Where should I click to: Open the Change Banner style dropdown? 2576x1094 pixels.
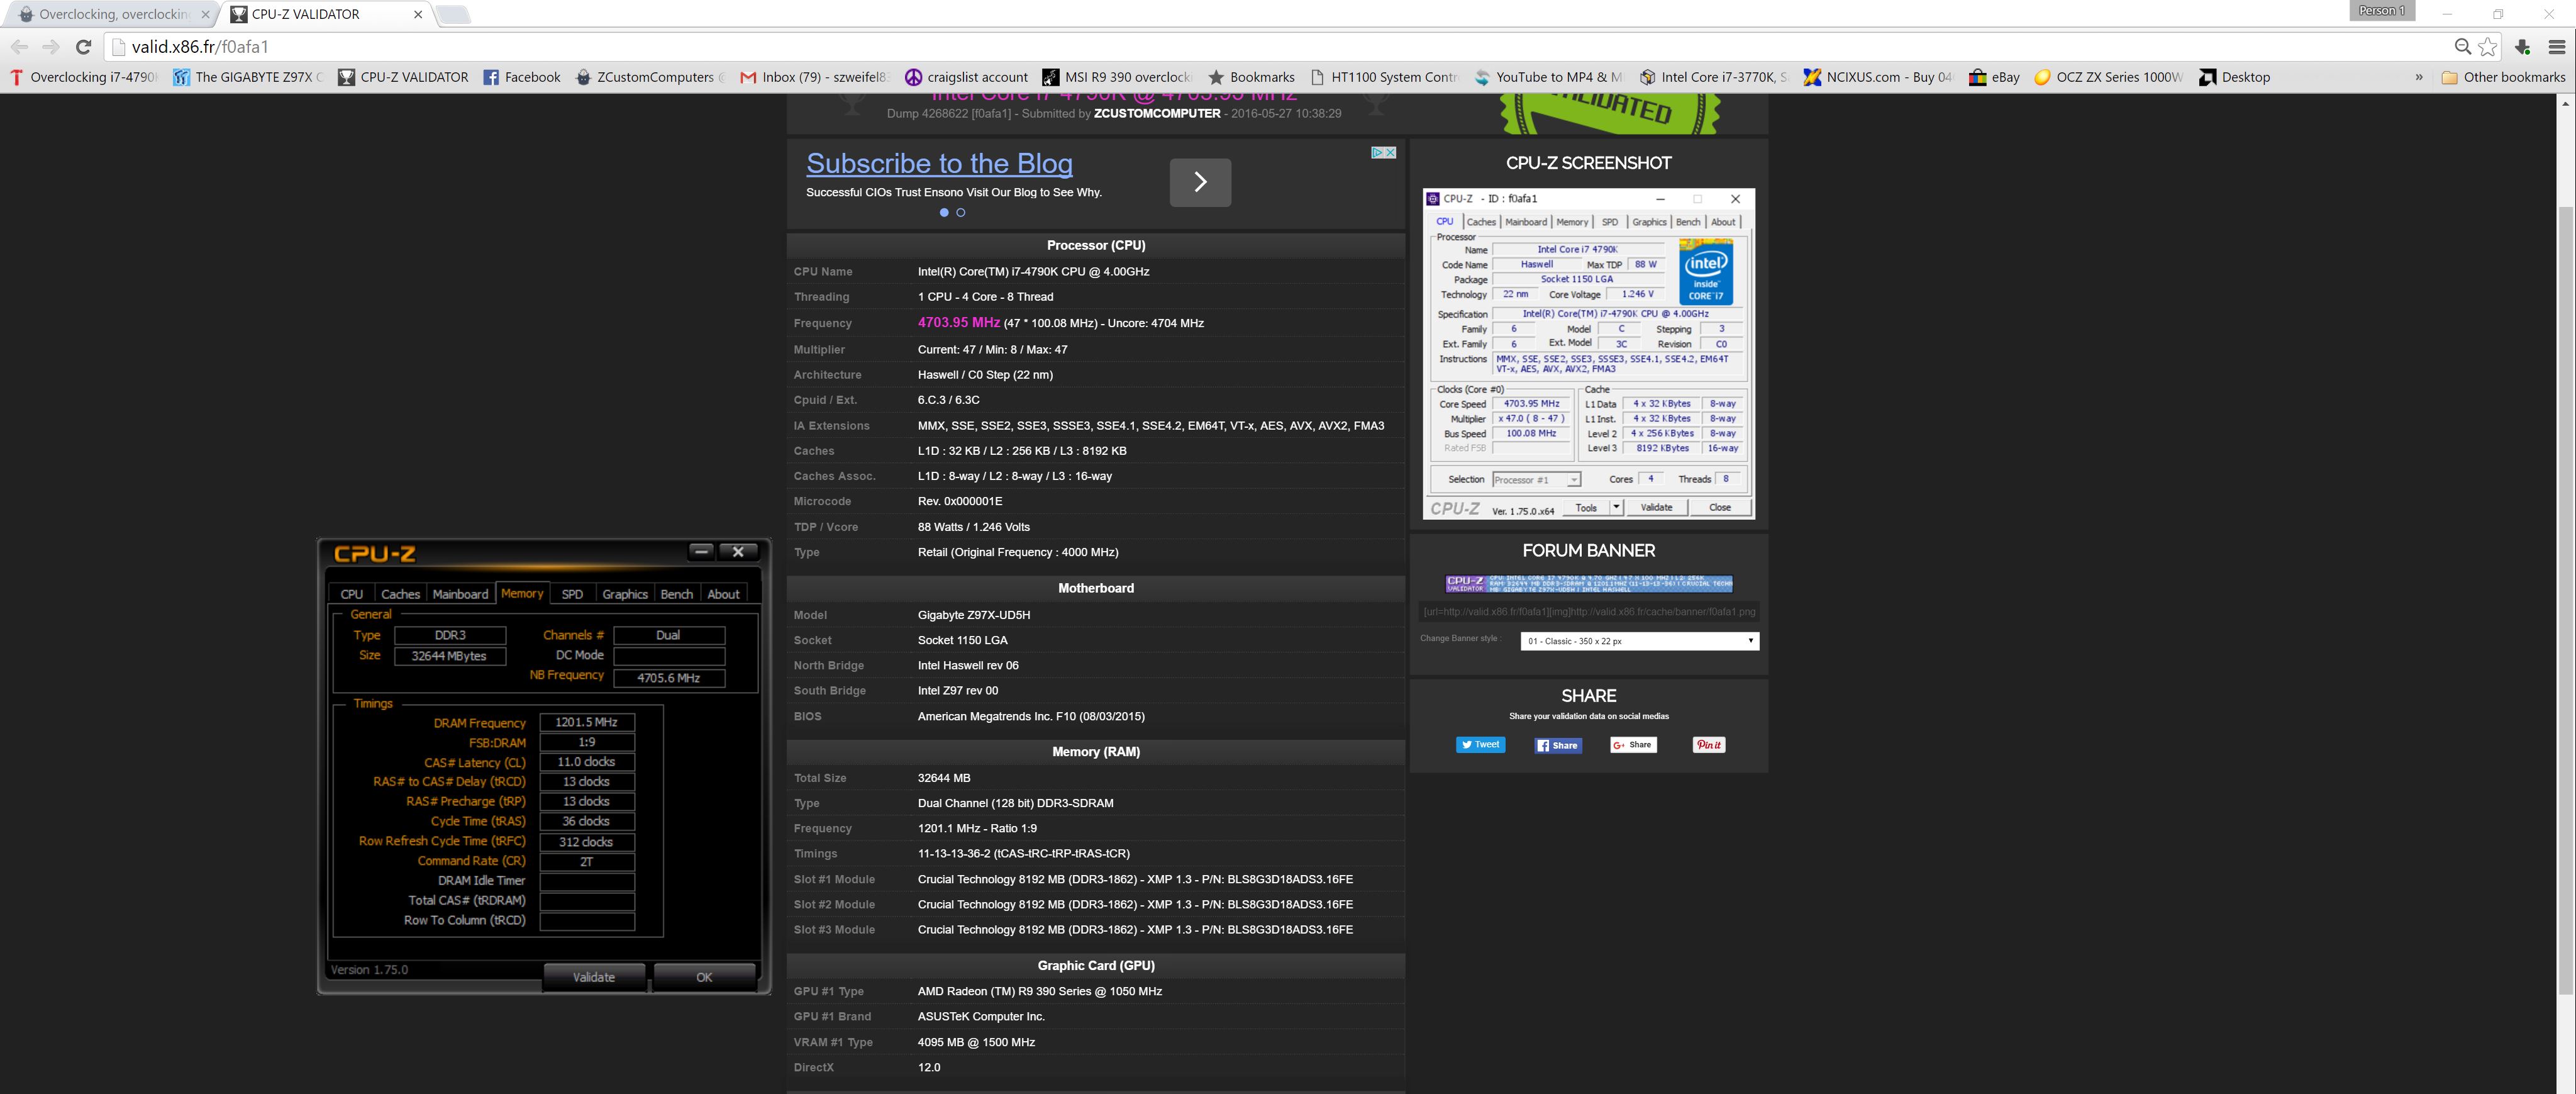[x=1639, y=641]
